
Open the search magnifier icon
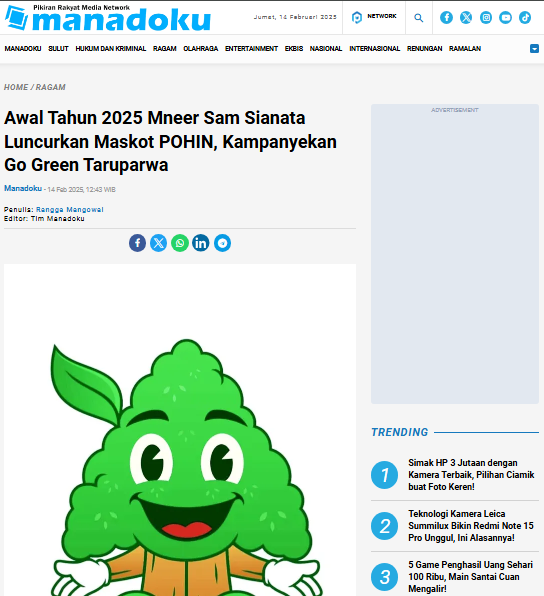[x=419, y=18]
